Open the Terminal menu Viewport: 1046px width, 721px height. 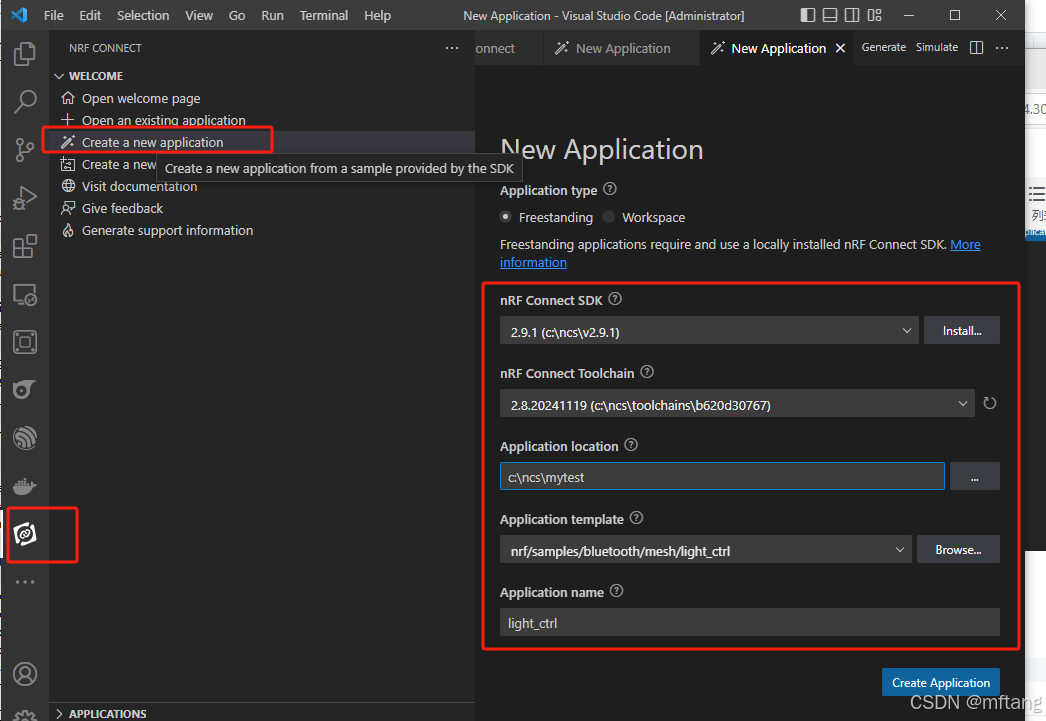point(324,15)
